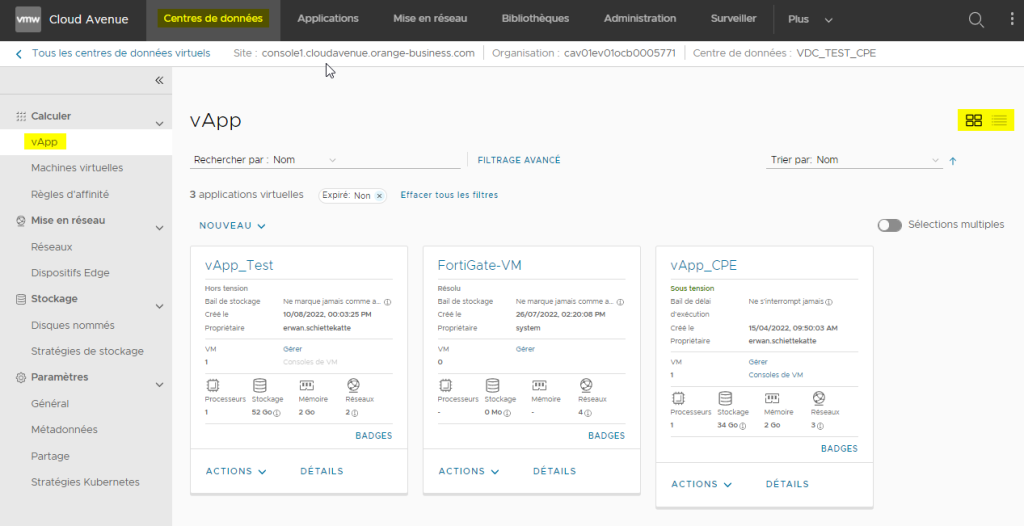Open DÉTAILS for vApp_Test
This screenshot has width=1024, height=526.
click(x=322, y=471)
